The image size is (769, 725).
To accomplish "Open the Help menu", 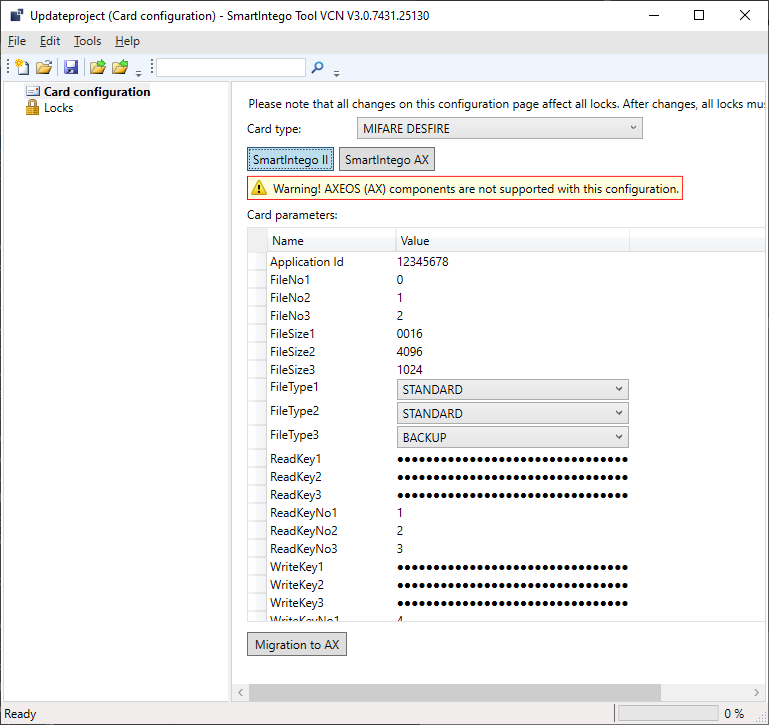I will point(127,41).
